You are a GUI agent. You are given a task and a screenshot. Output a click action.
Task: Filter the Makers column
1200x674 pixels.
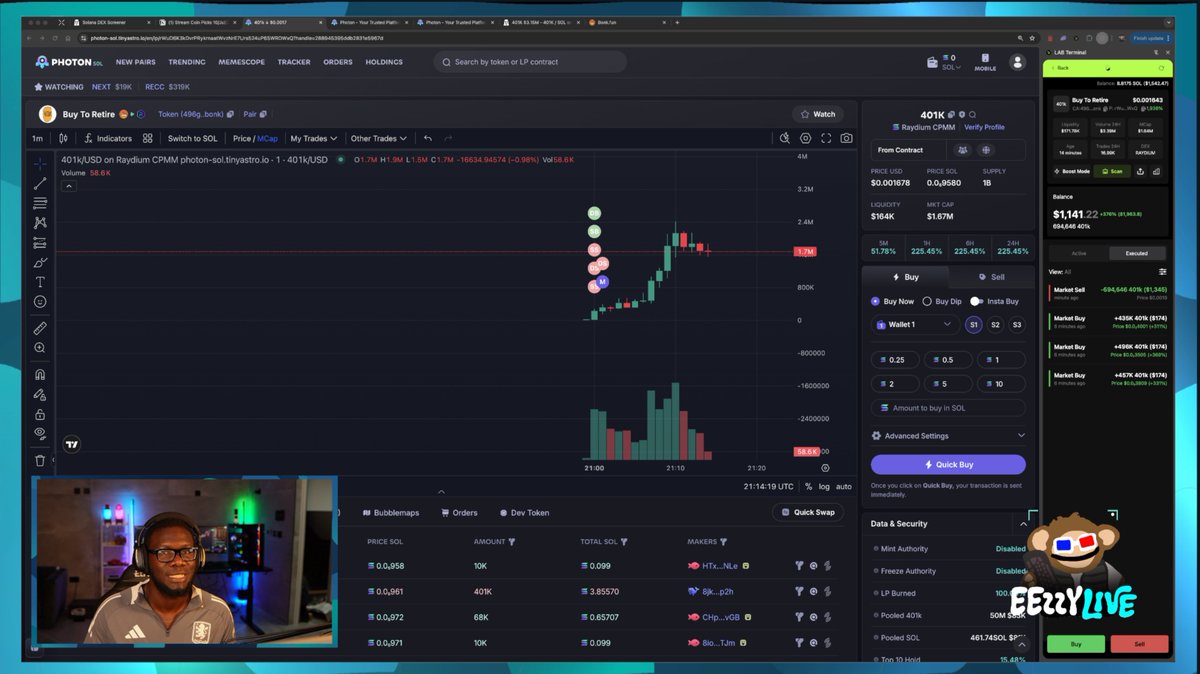coord(723,542)
